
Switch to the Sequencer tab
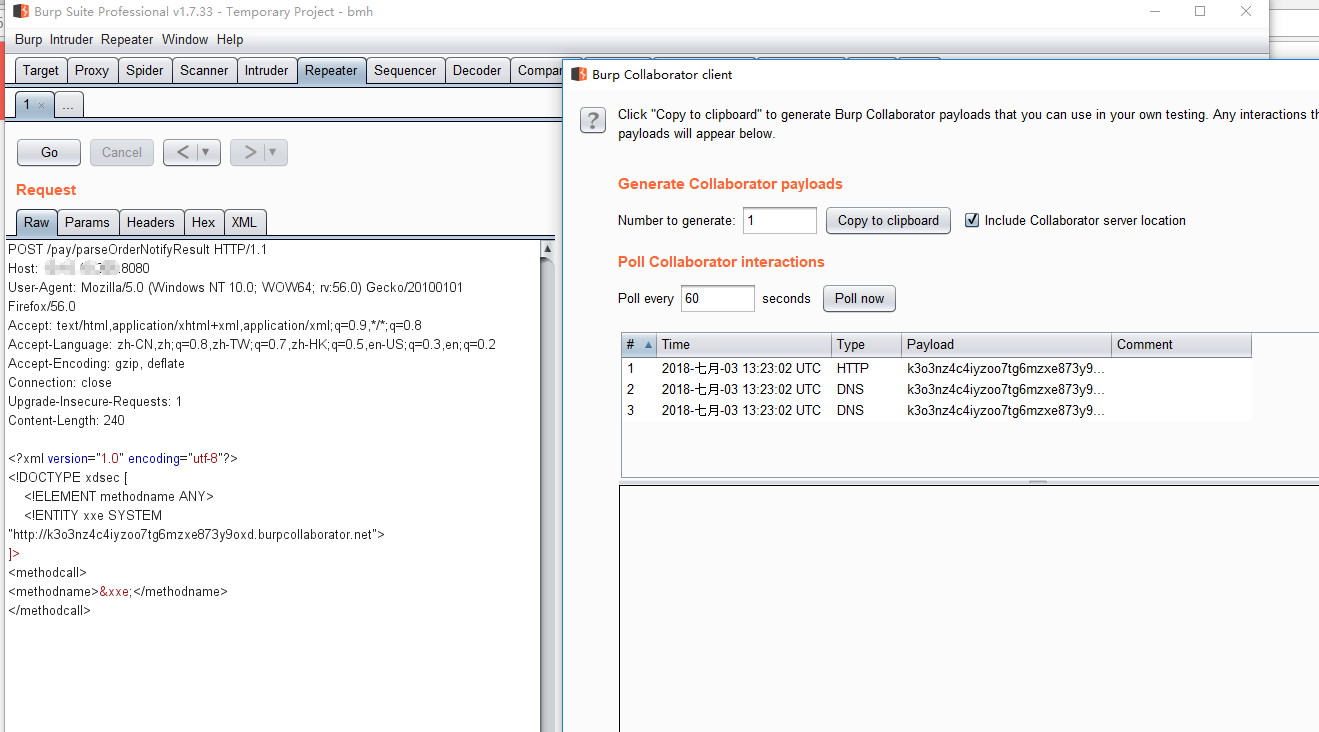click(405, 71)
